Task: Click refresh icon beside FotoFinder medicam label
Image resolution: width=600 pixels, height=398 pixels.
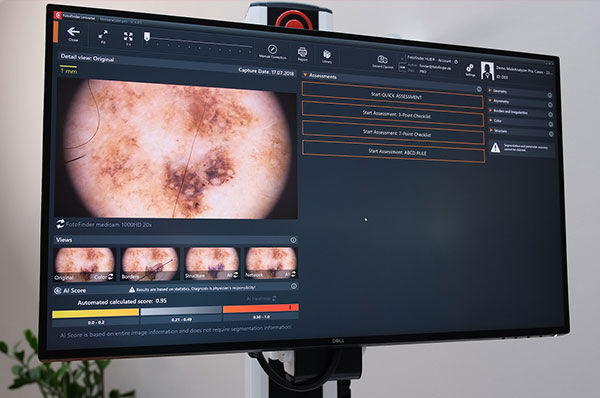Action: pyautogui.click(x=60, y=224)
